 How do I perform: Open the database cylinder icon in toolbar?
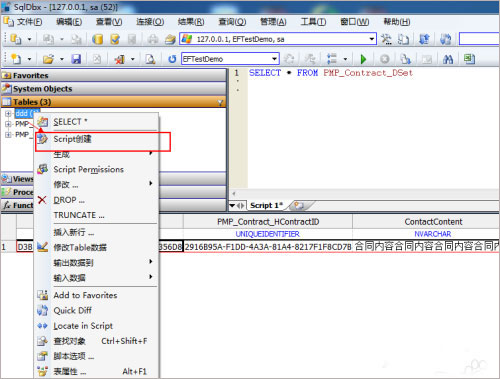(97, 39)
